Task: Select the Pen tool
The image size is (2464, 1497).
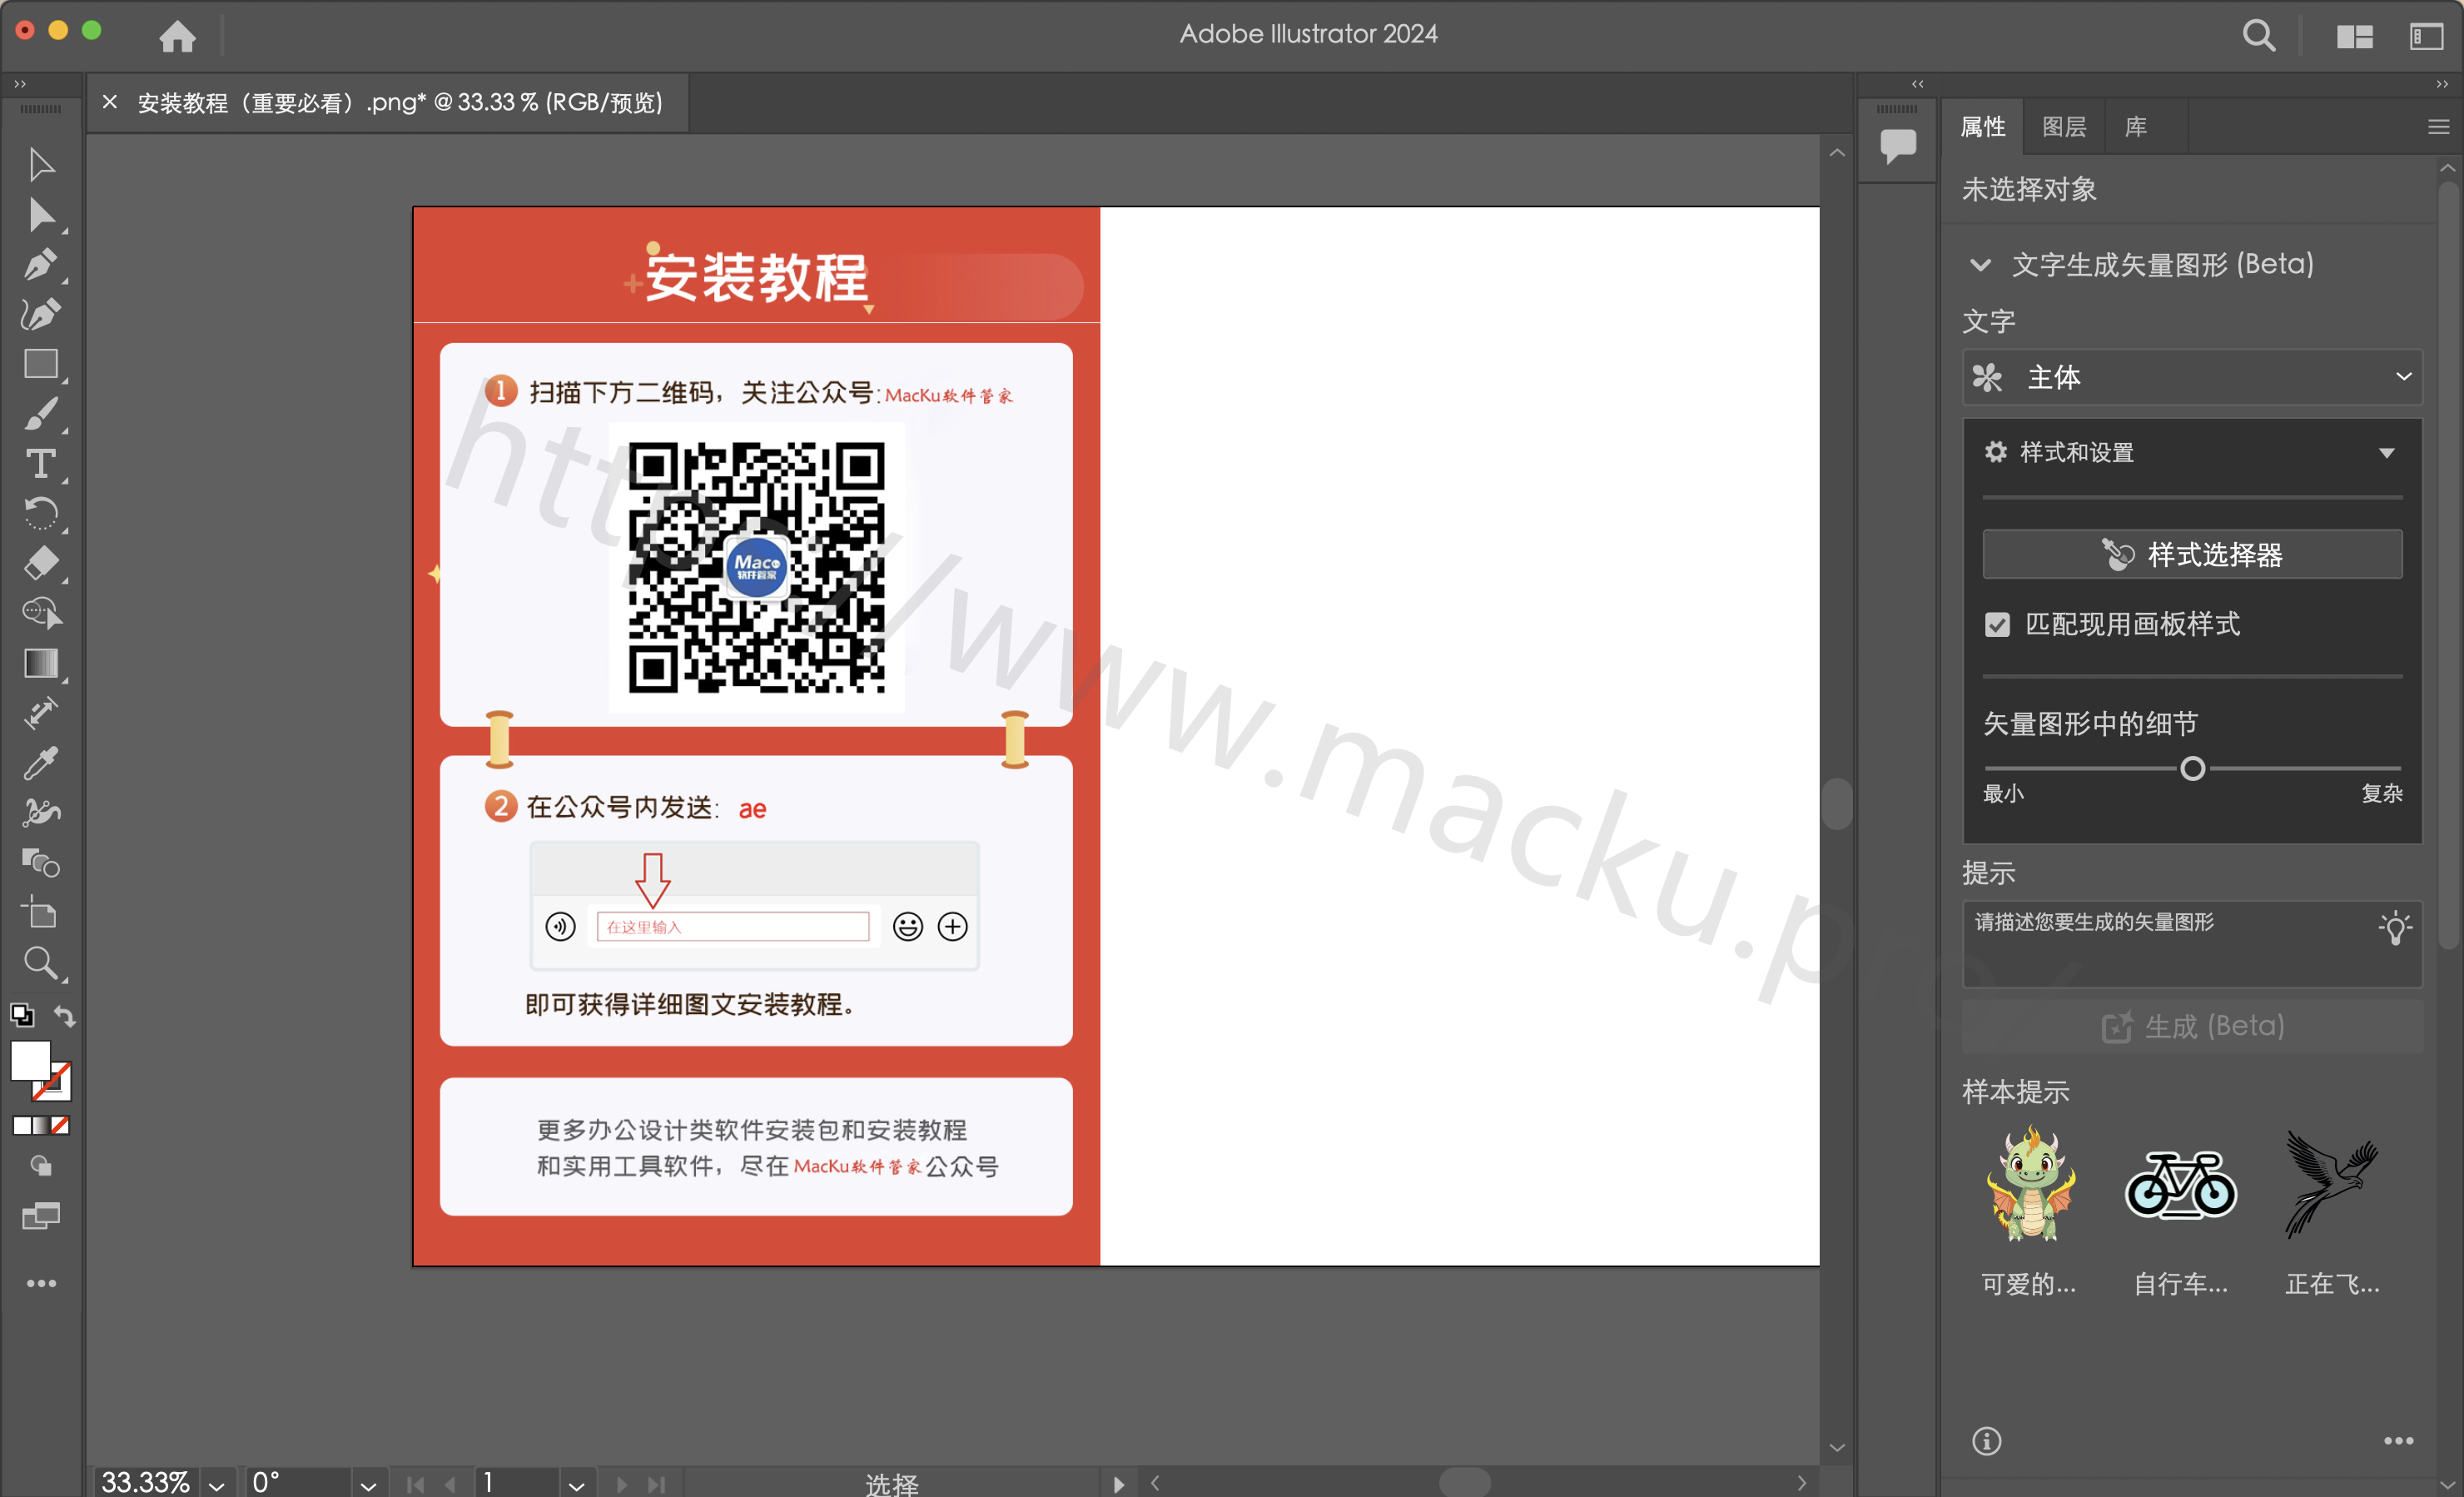Action: coord(41,265)
